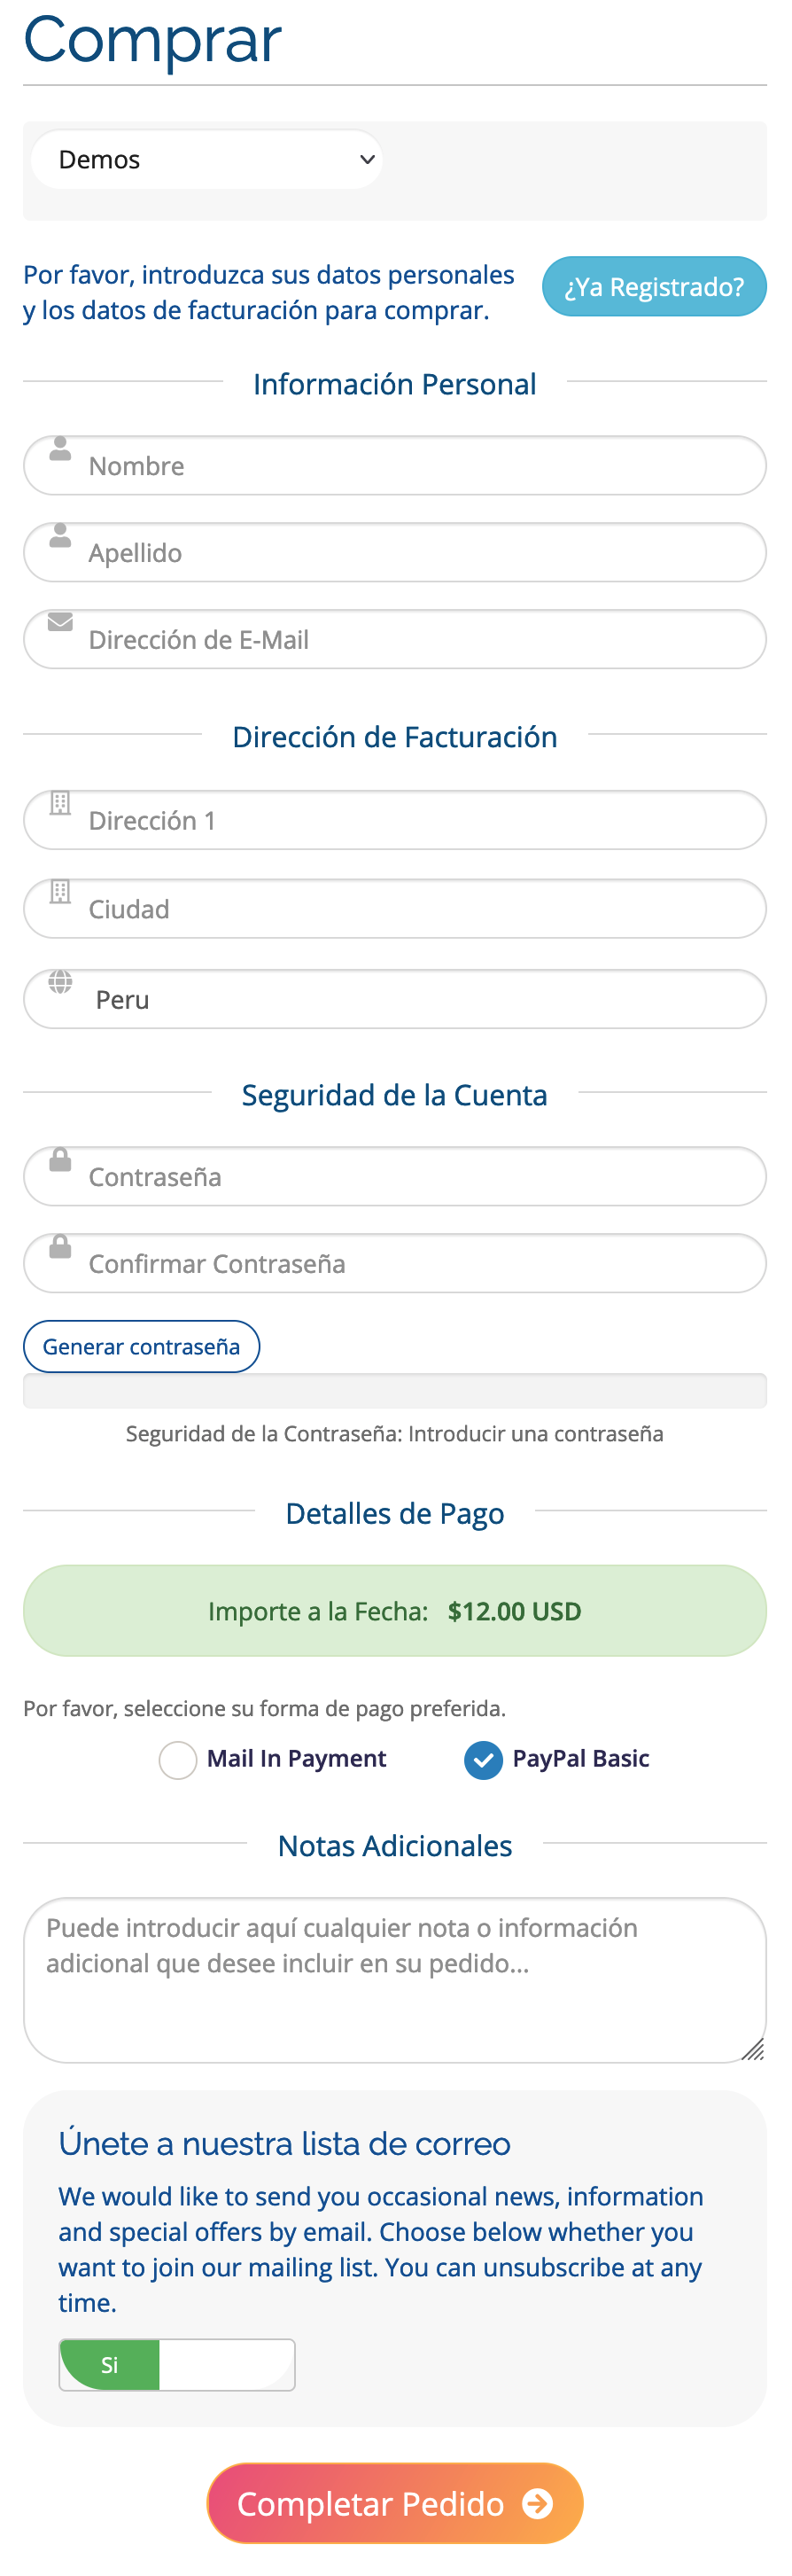The height and width of the screenshot is (2576, 792).
Task: Click the resize handle of notes textarea
Action: [x=753, y=2049]
